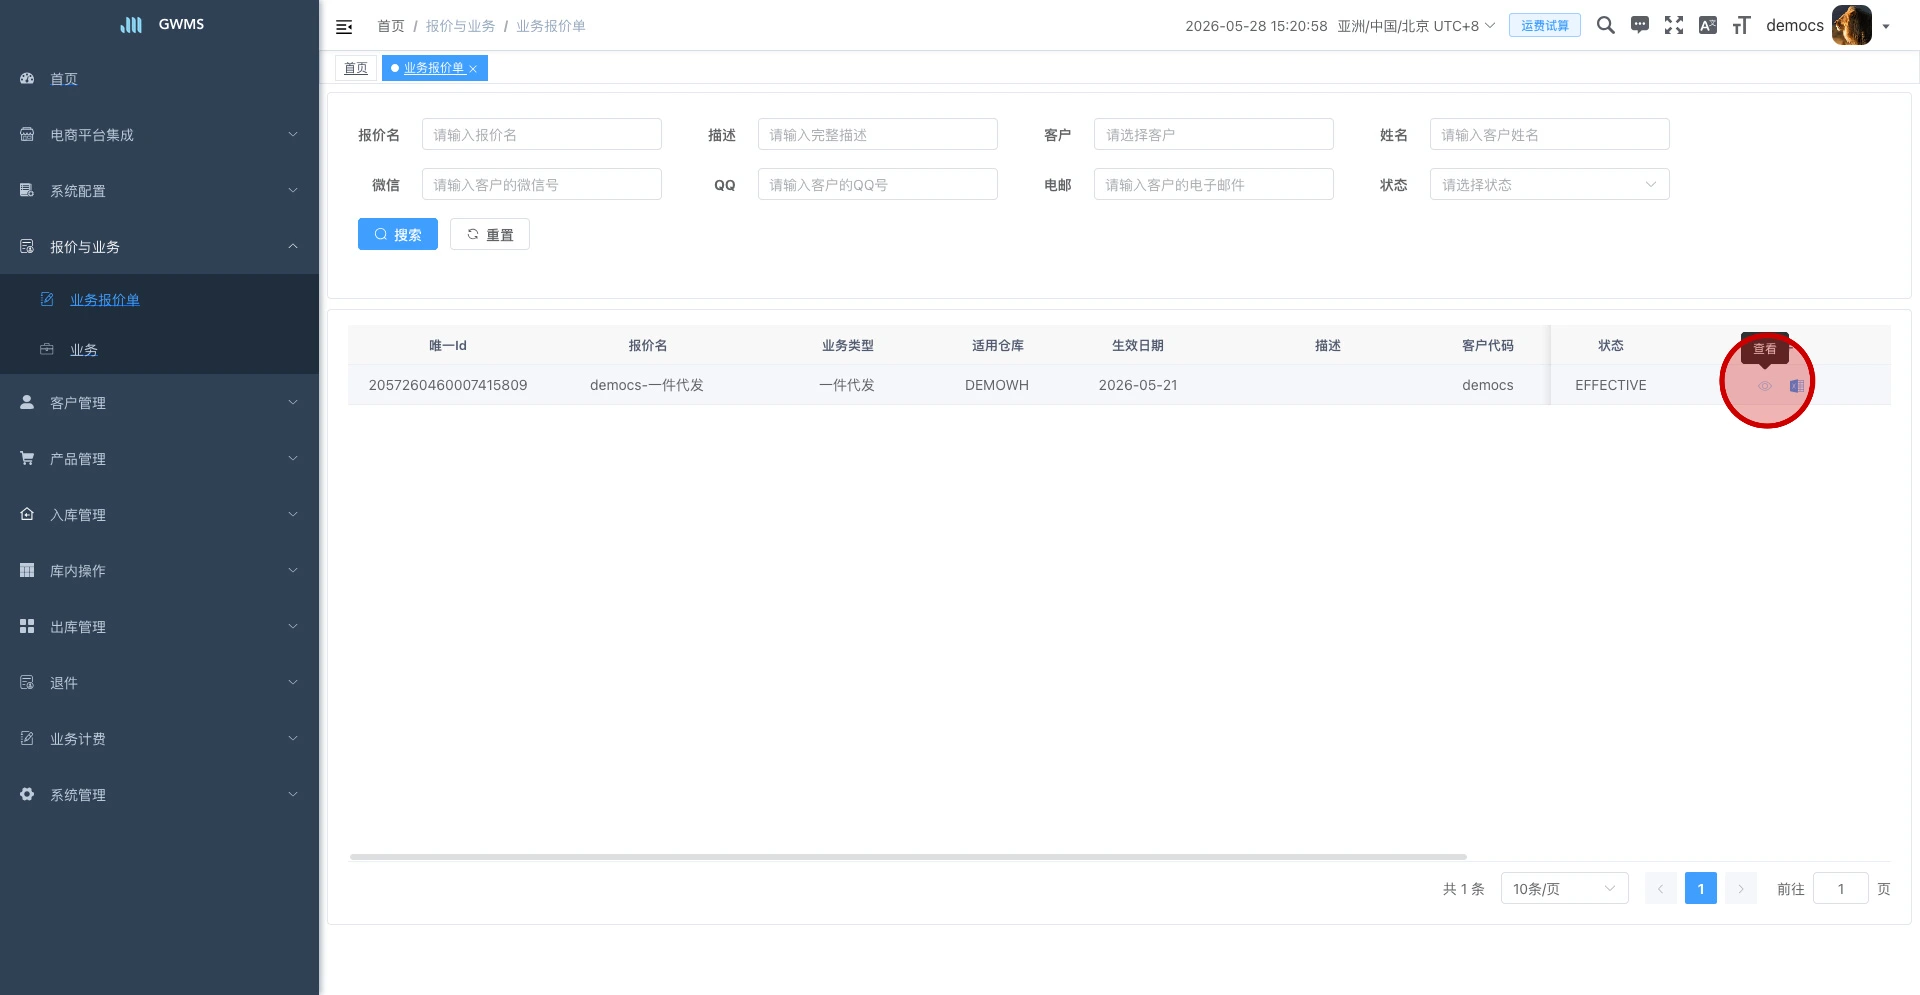Image resolution: width=1920 pixels, height=995 pixels.
Task: Open the chat message bubble icon
Action: 1640,25
